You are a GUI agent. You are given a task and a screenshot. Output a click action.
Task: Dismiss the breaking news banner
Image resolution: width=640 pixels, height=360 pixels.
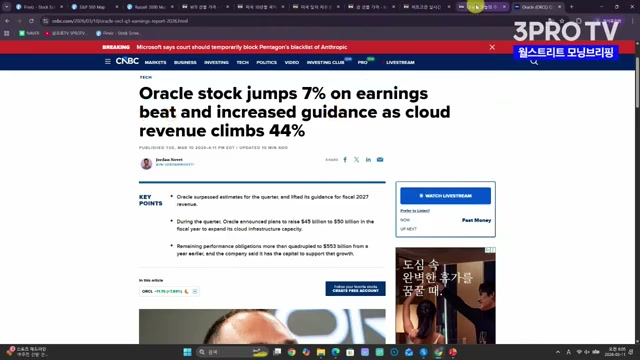(492, 47)
